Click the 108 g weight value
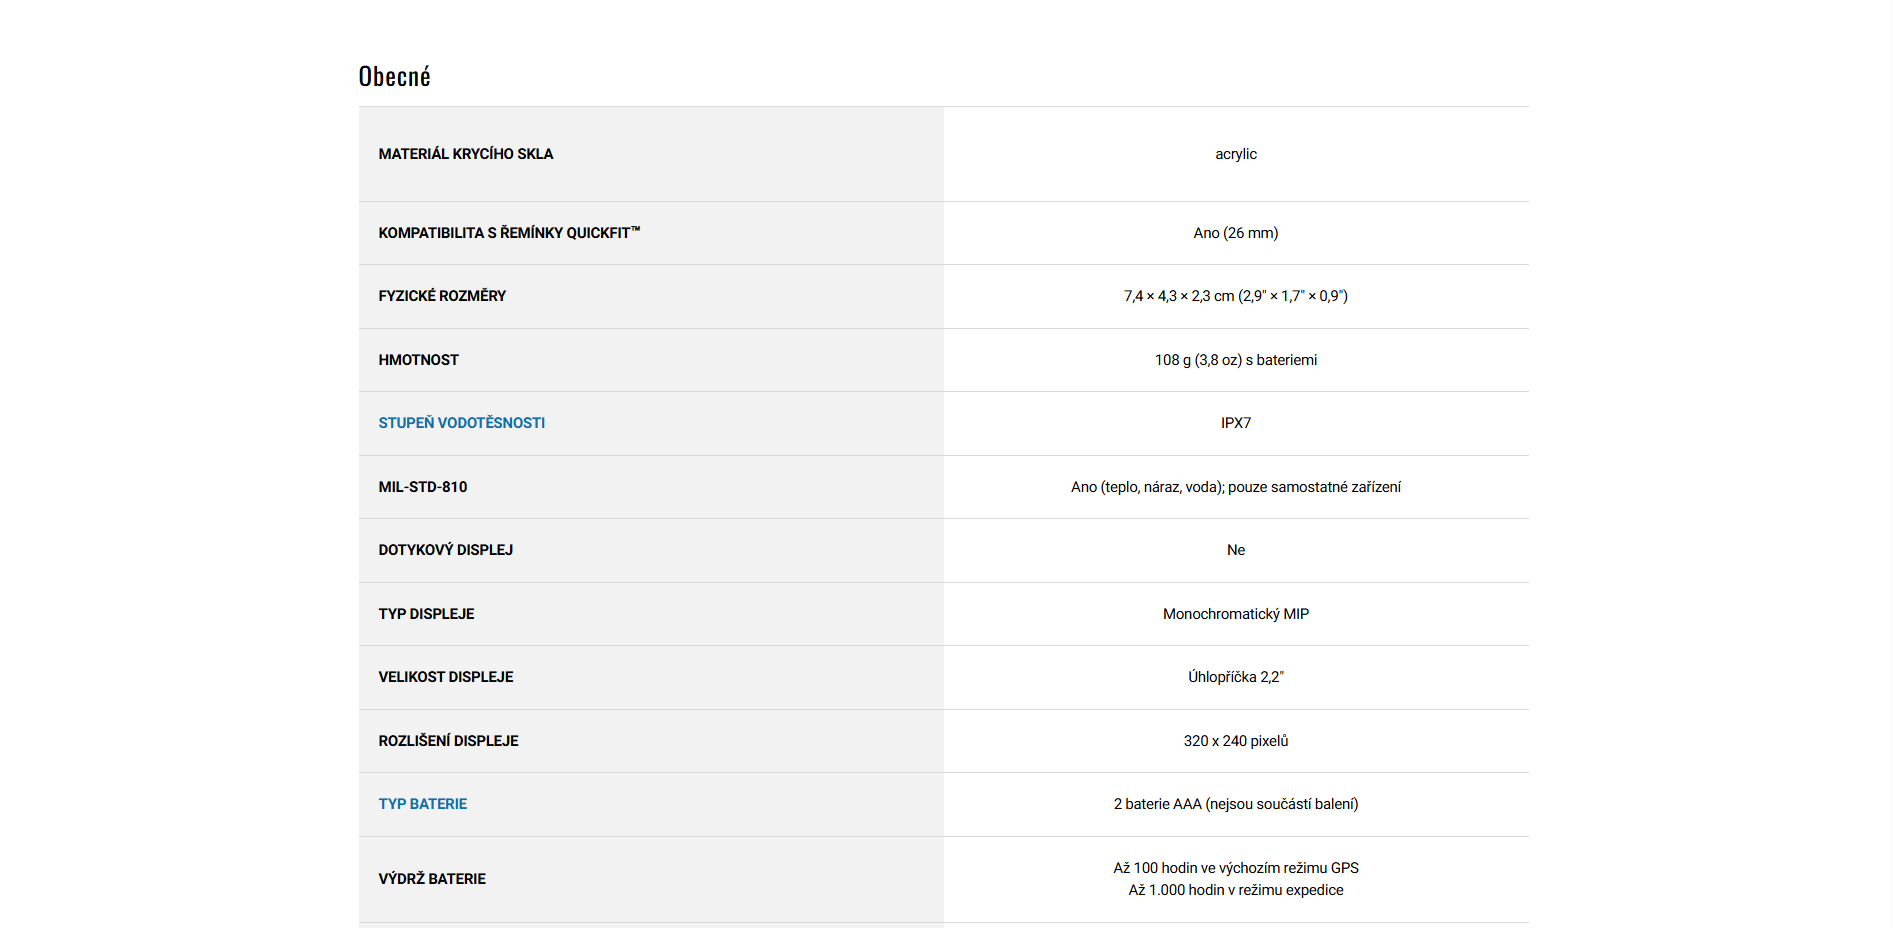The height and width of the screenshot is (928, 1893). point(1235,360)
